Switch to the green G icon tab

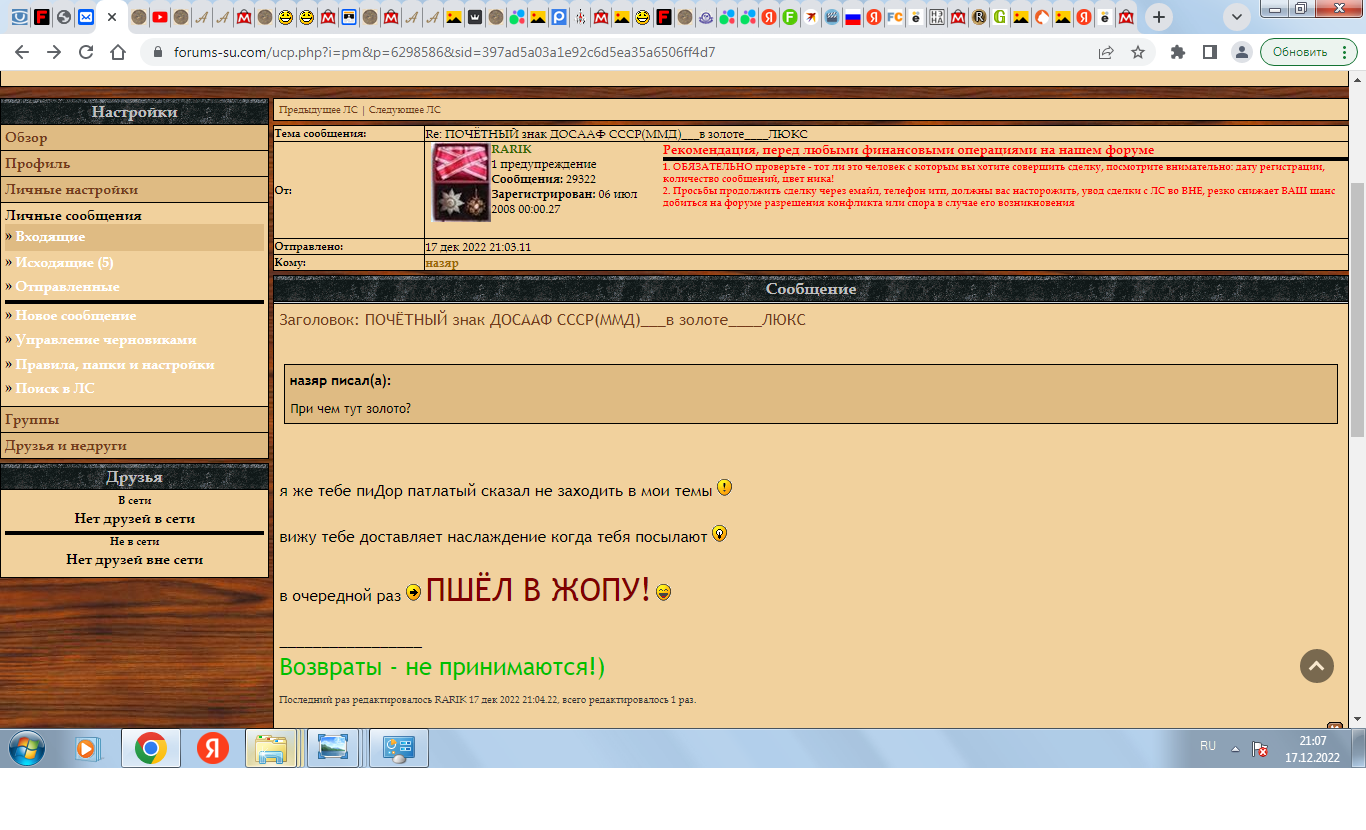(x=999, y=17)
